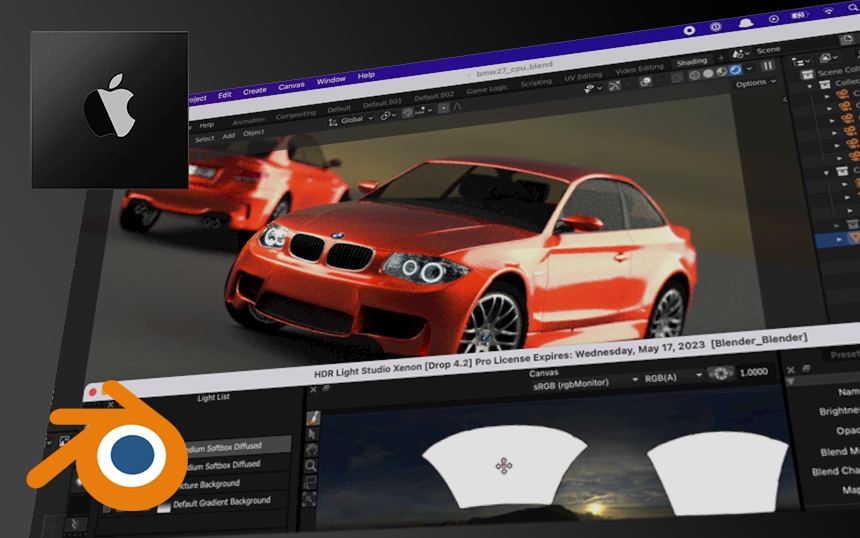Open the RGB(A) channel dropdown
The width and height of the screenshot is (860, 538).
pos(673,378)
